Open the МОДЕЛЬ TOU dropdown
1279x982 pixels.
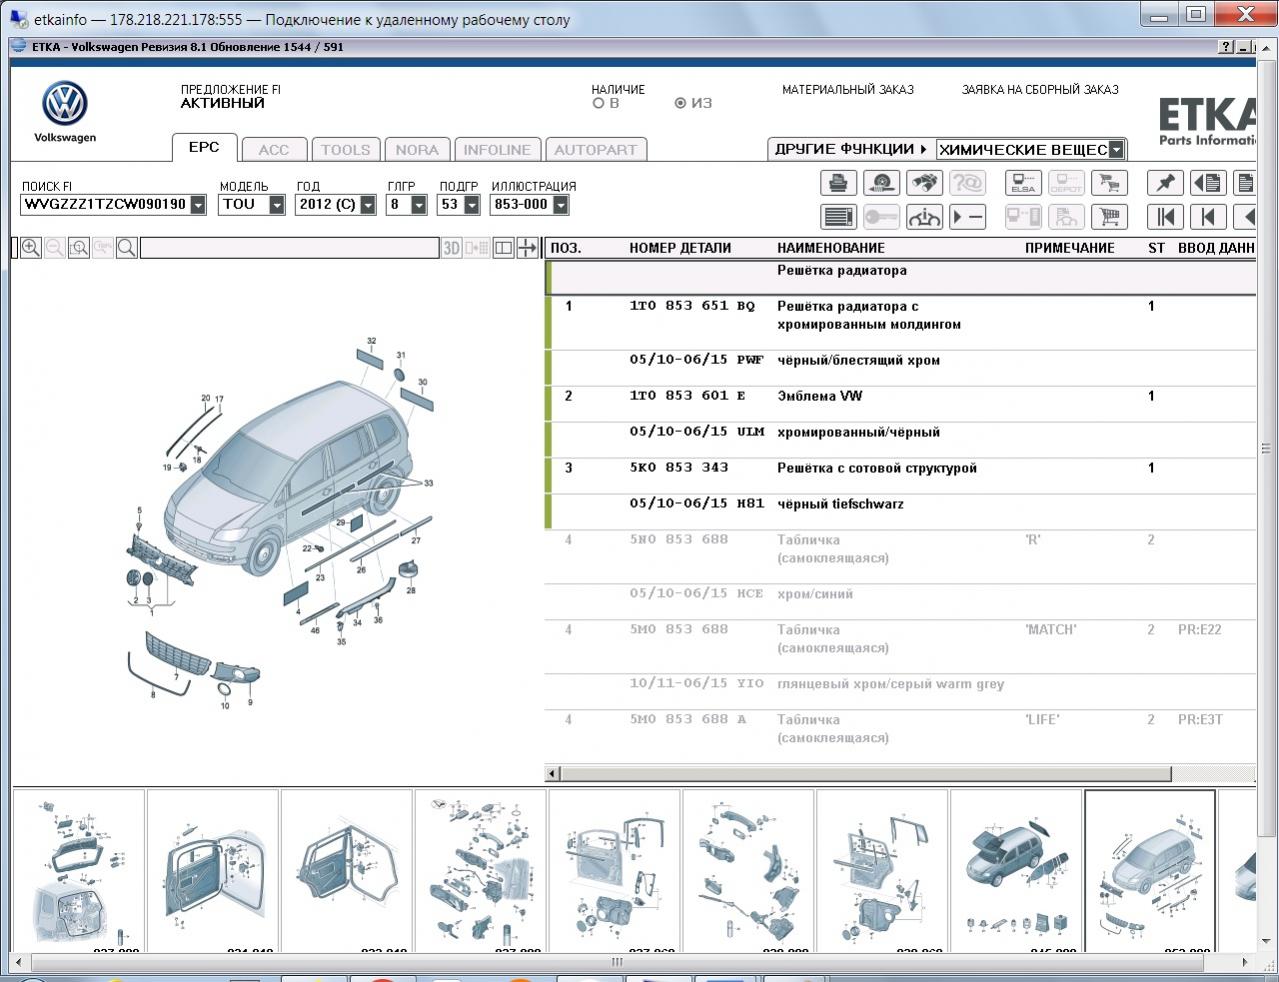(x=277, y=205)
